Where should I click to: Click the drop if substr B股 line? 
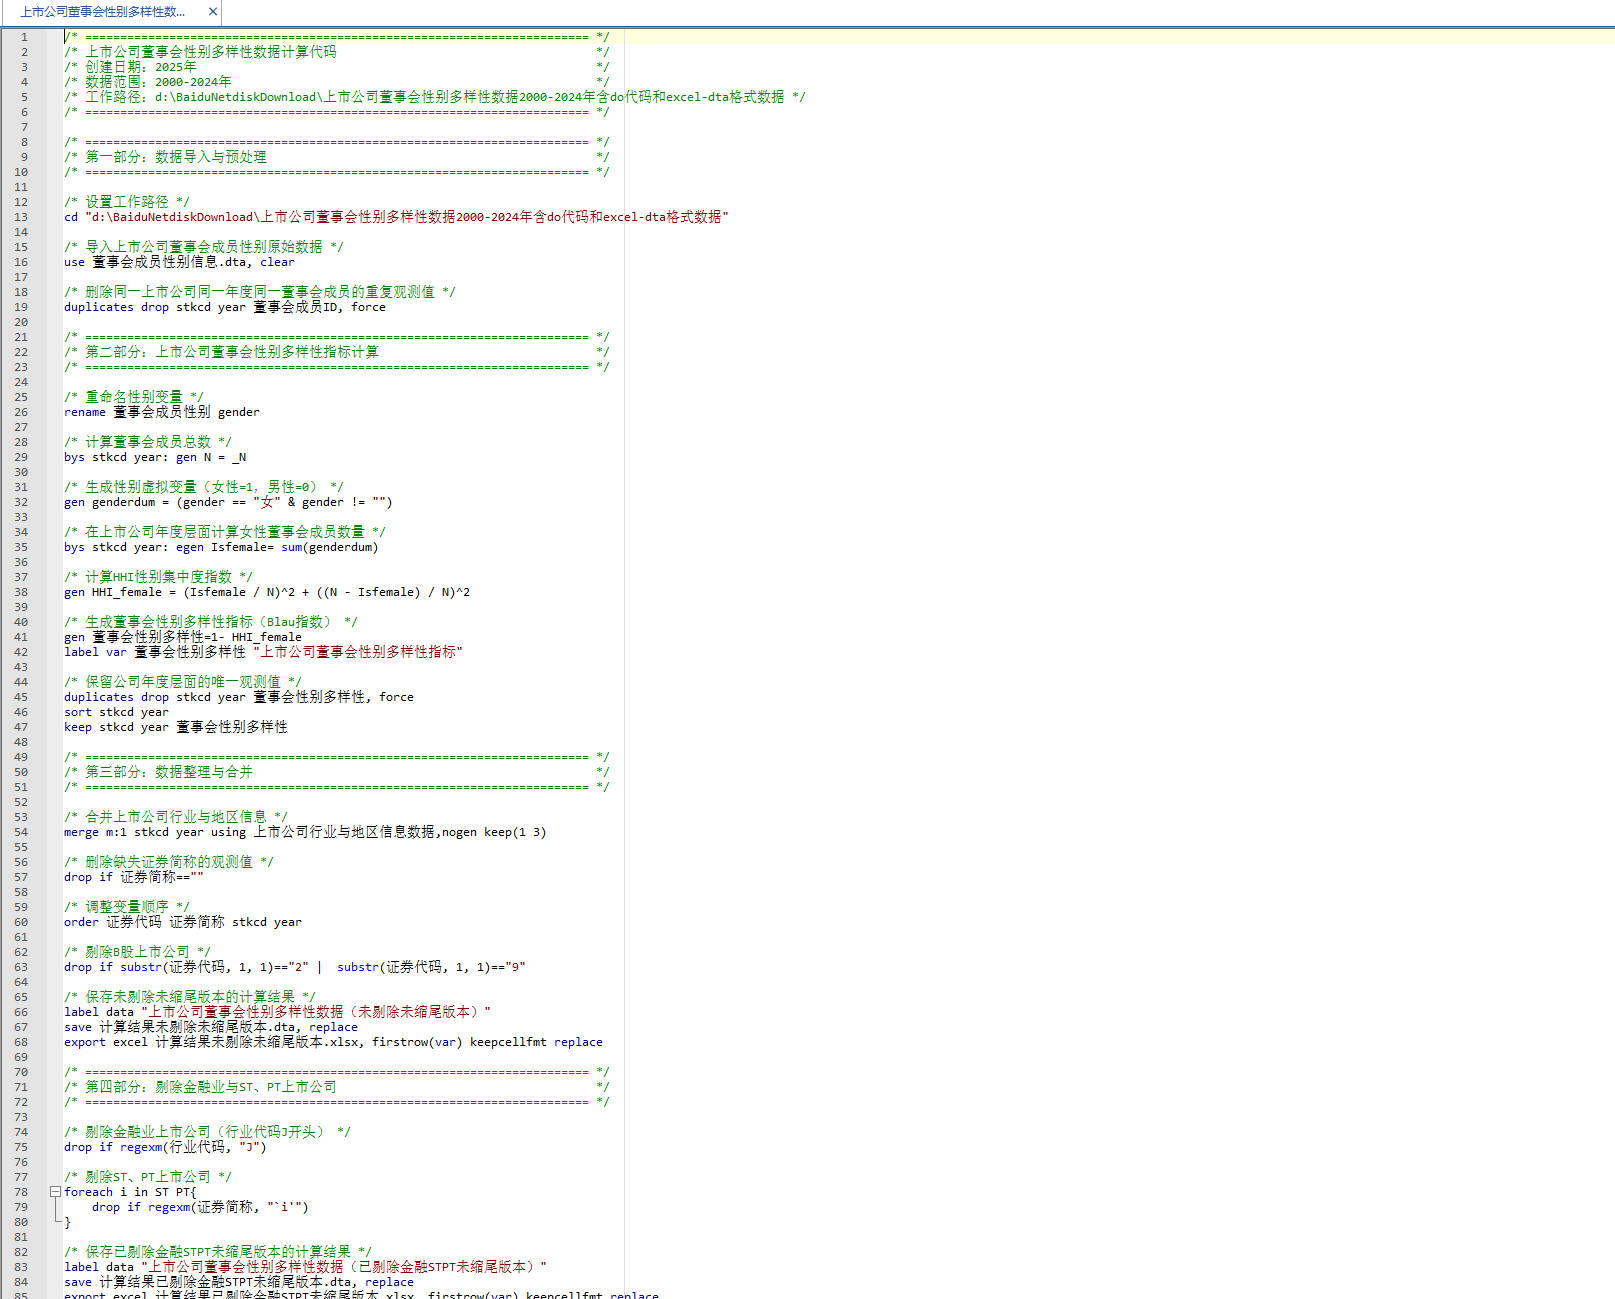[x=294, y=967]
